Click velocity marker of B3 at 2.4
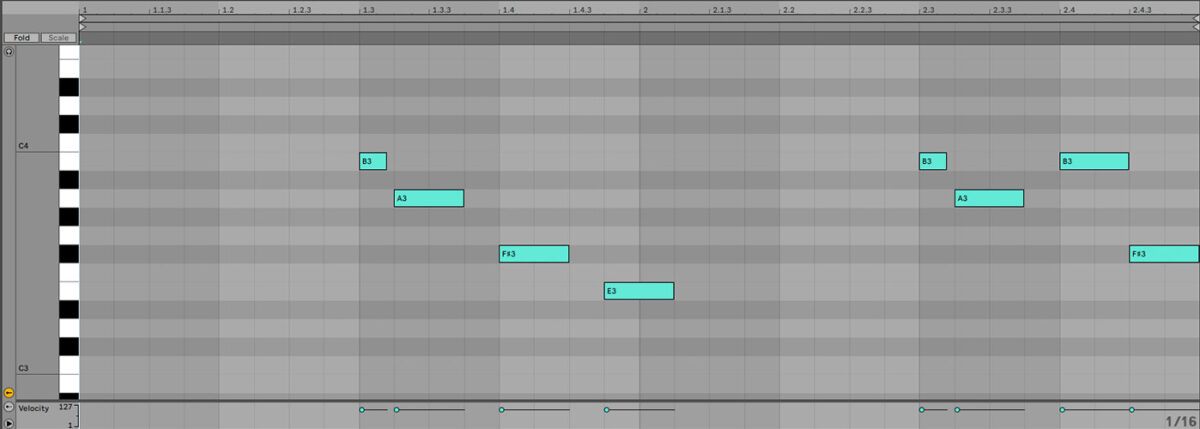Viewport: 1200px width, 429px height. tap(1062, 409)
